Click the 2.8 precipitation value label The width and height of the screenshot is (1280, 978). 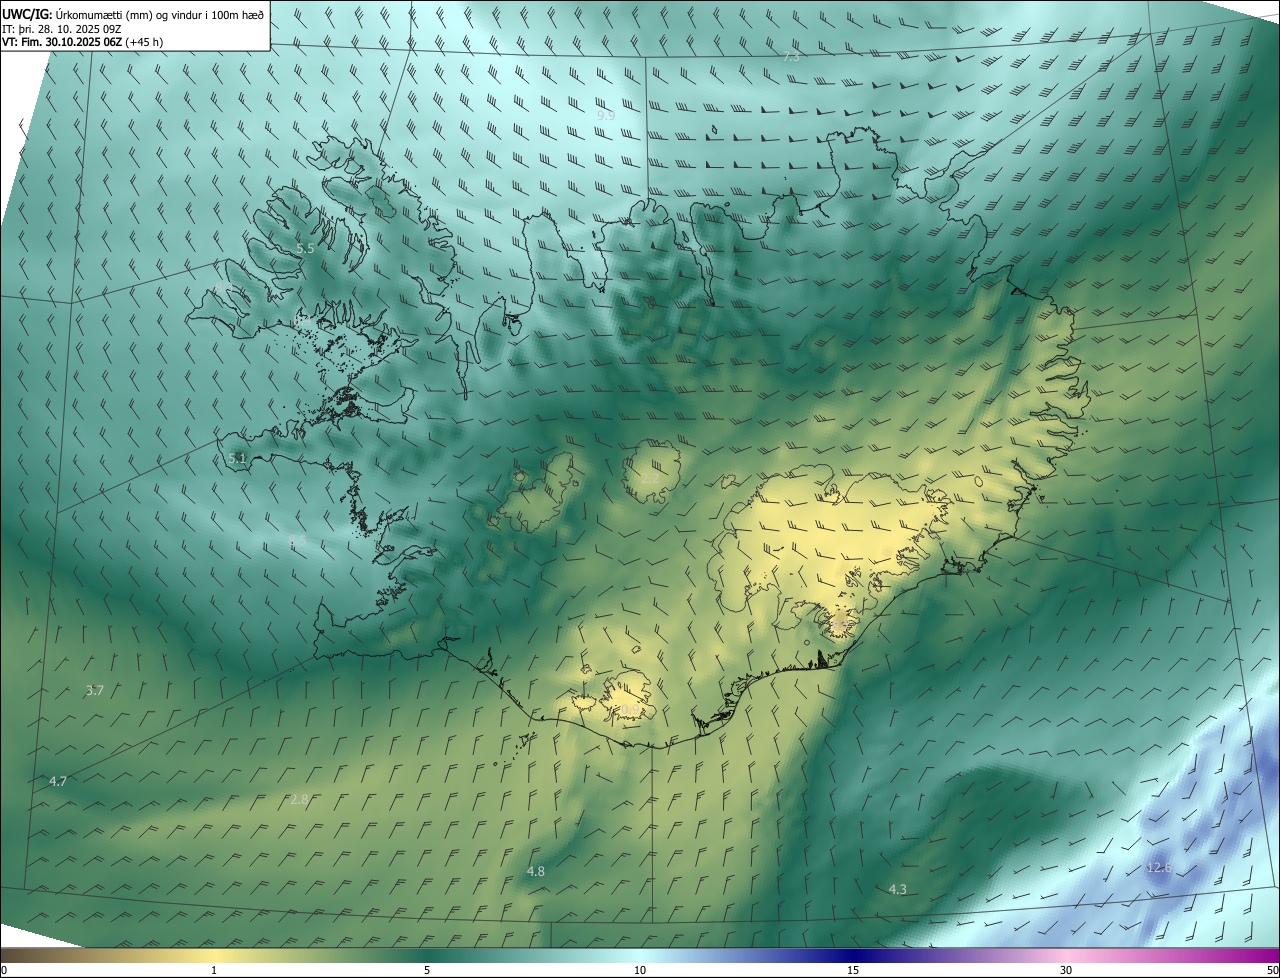pyautogui.click(x=299, y=799)
